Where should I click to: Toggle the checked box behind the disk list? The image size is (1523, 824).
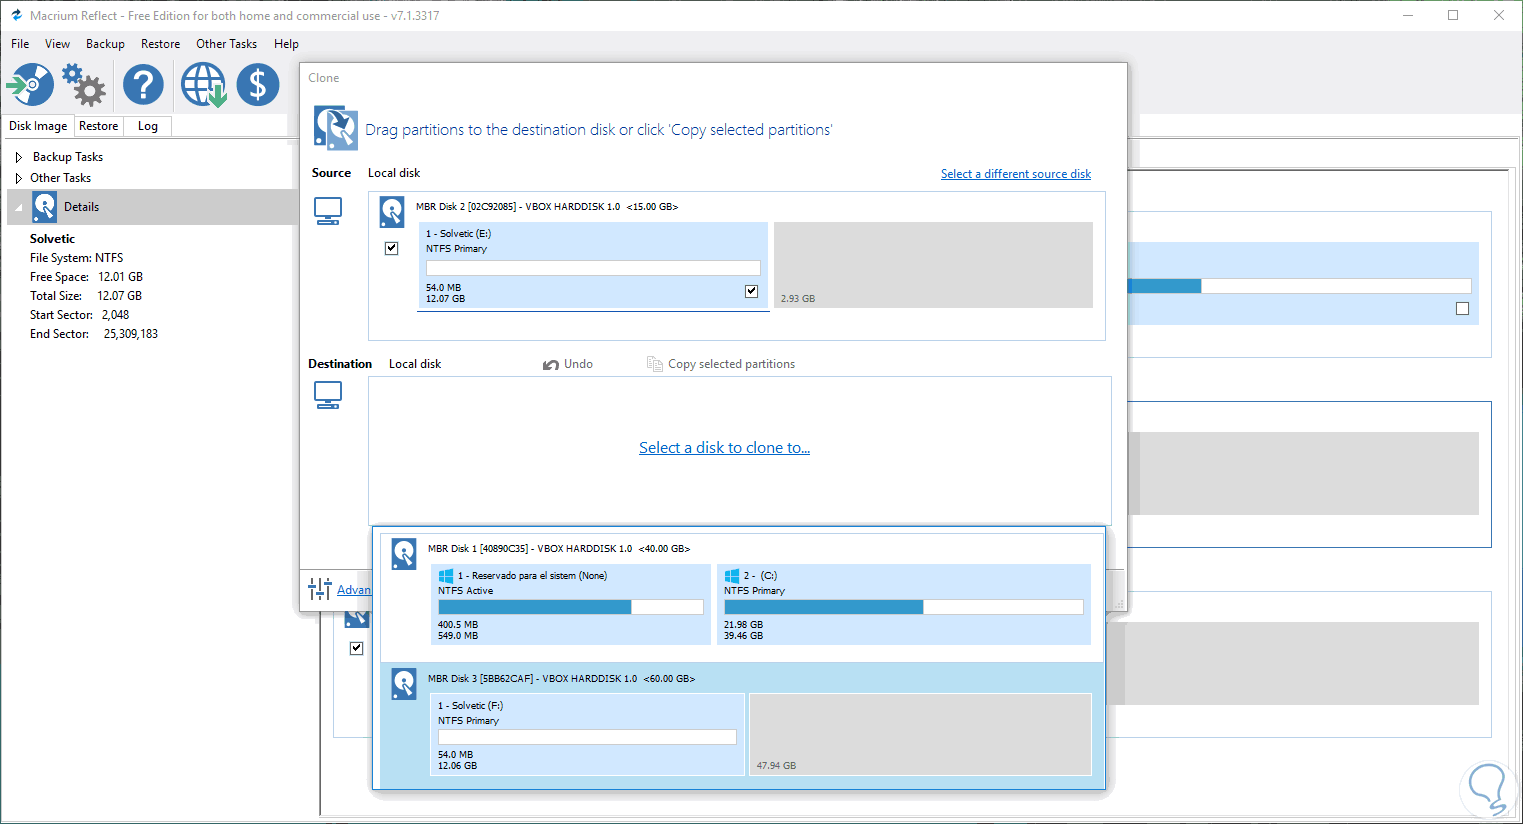pyautogui.click(x=356, y=648)
